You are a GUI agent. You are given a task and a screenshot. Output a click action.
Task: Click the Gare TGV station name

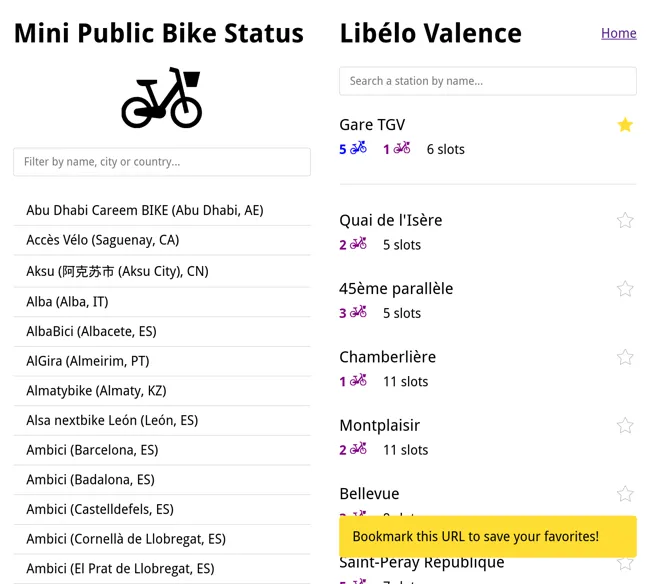click(x=372, y=125)
